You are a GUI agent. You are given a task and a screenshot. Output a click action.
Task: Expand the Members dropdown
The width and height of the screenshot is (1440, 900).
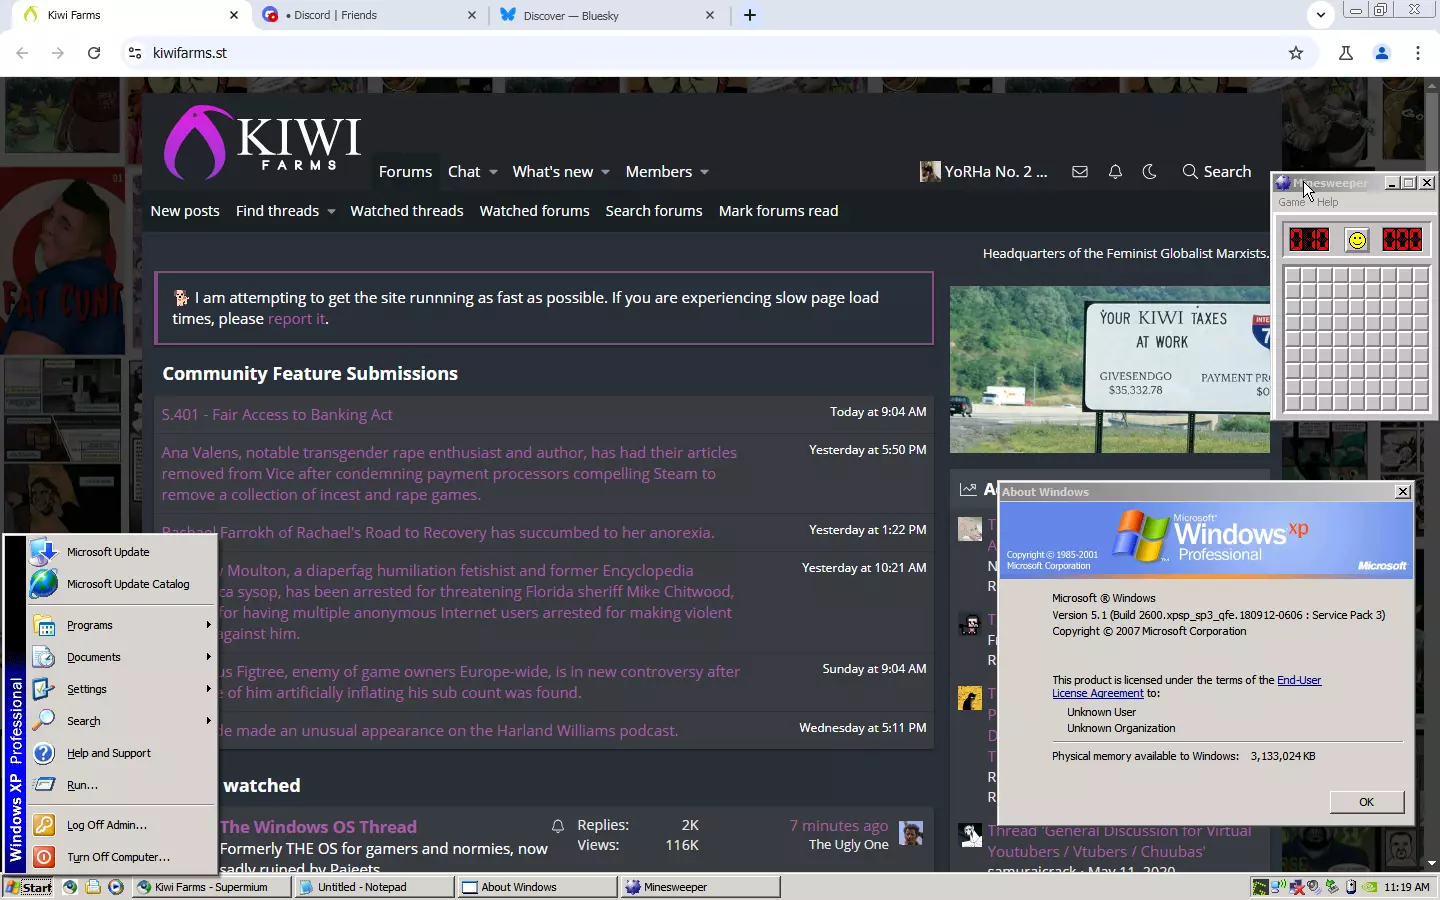click(704, 172)
